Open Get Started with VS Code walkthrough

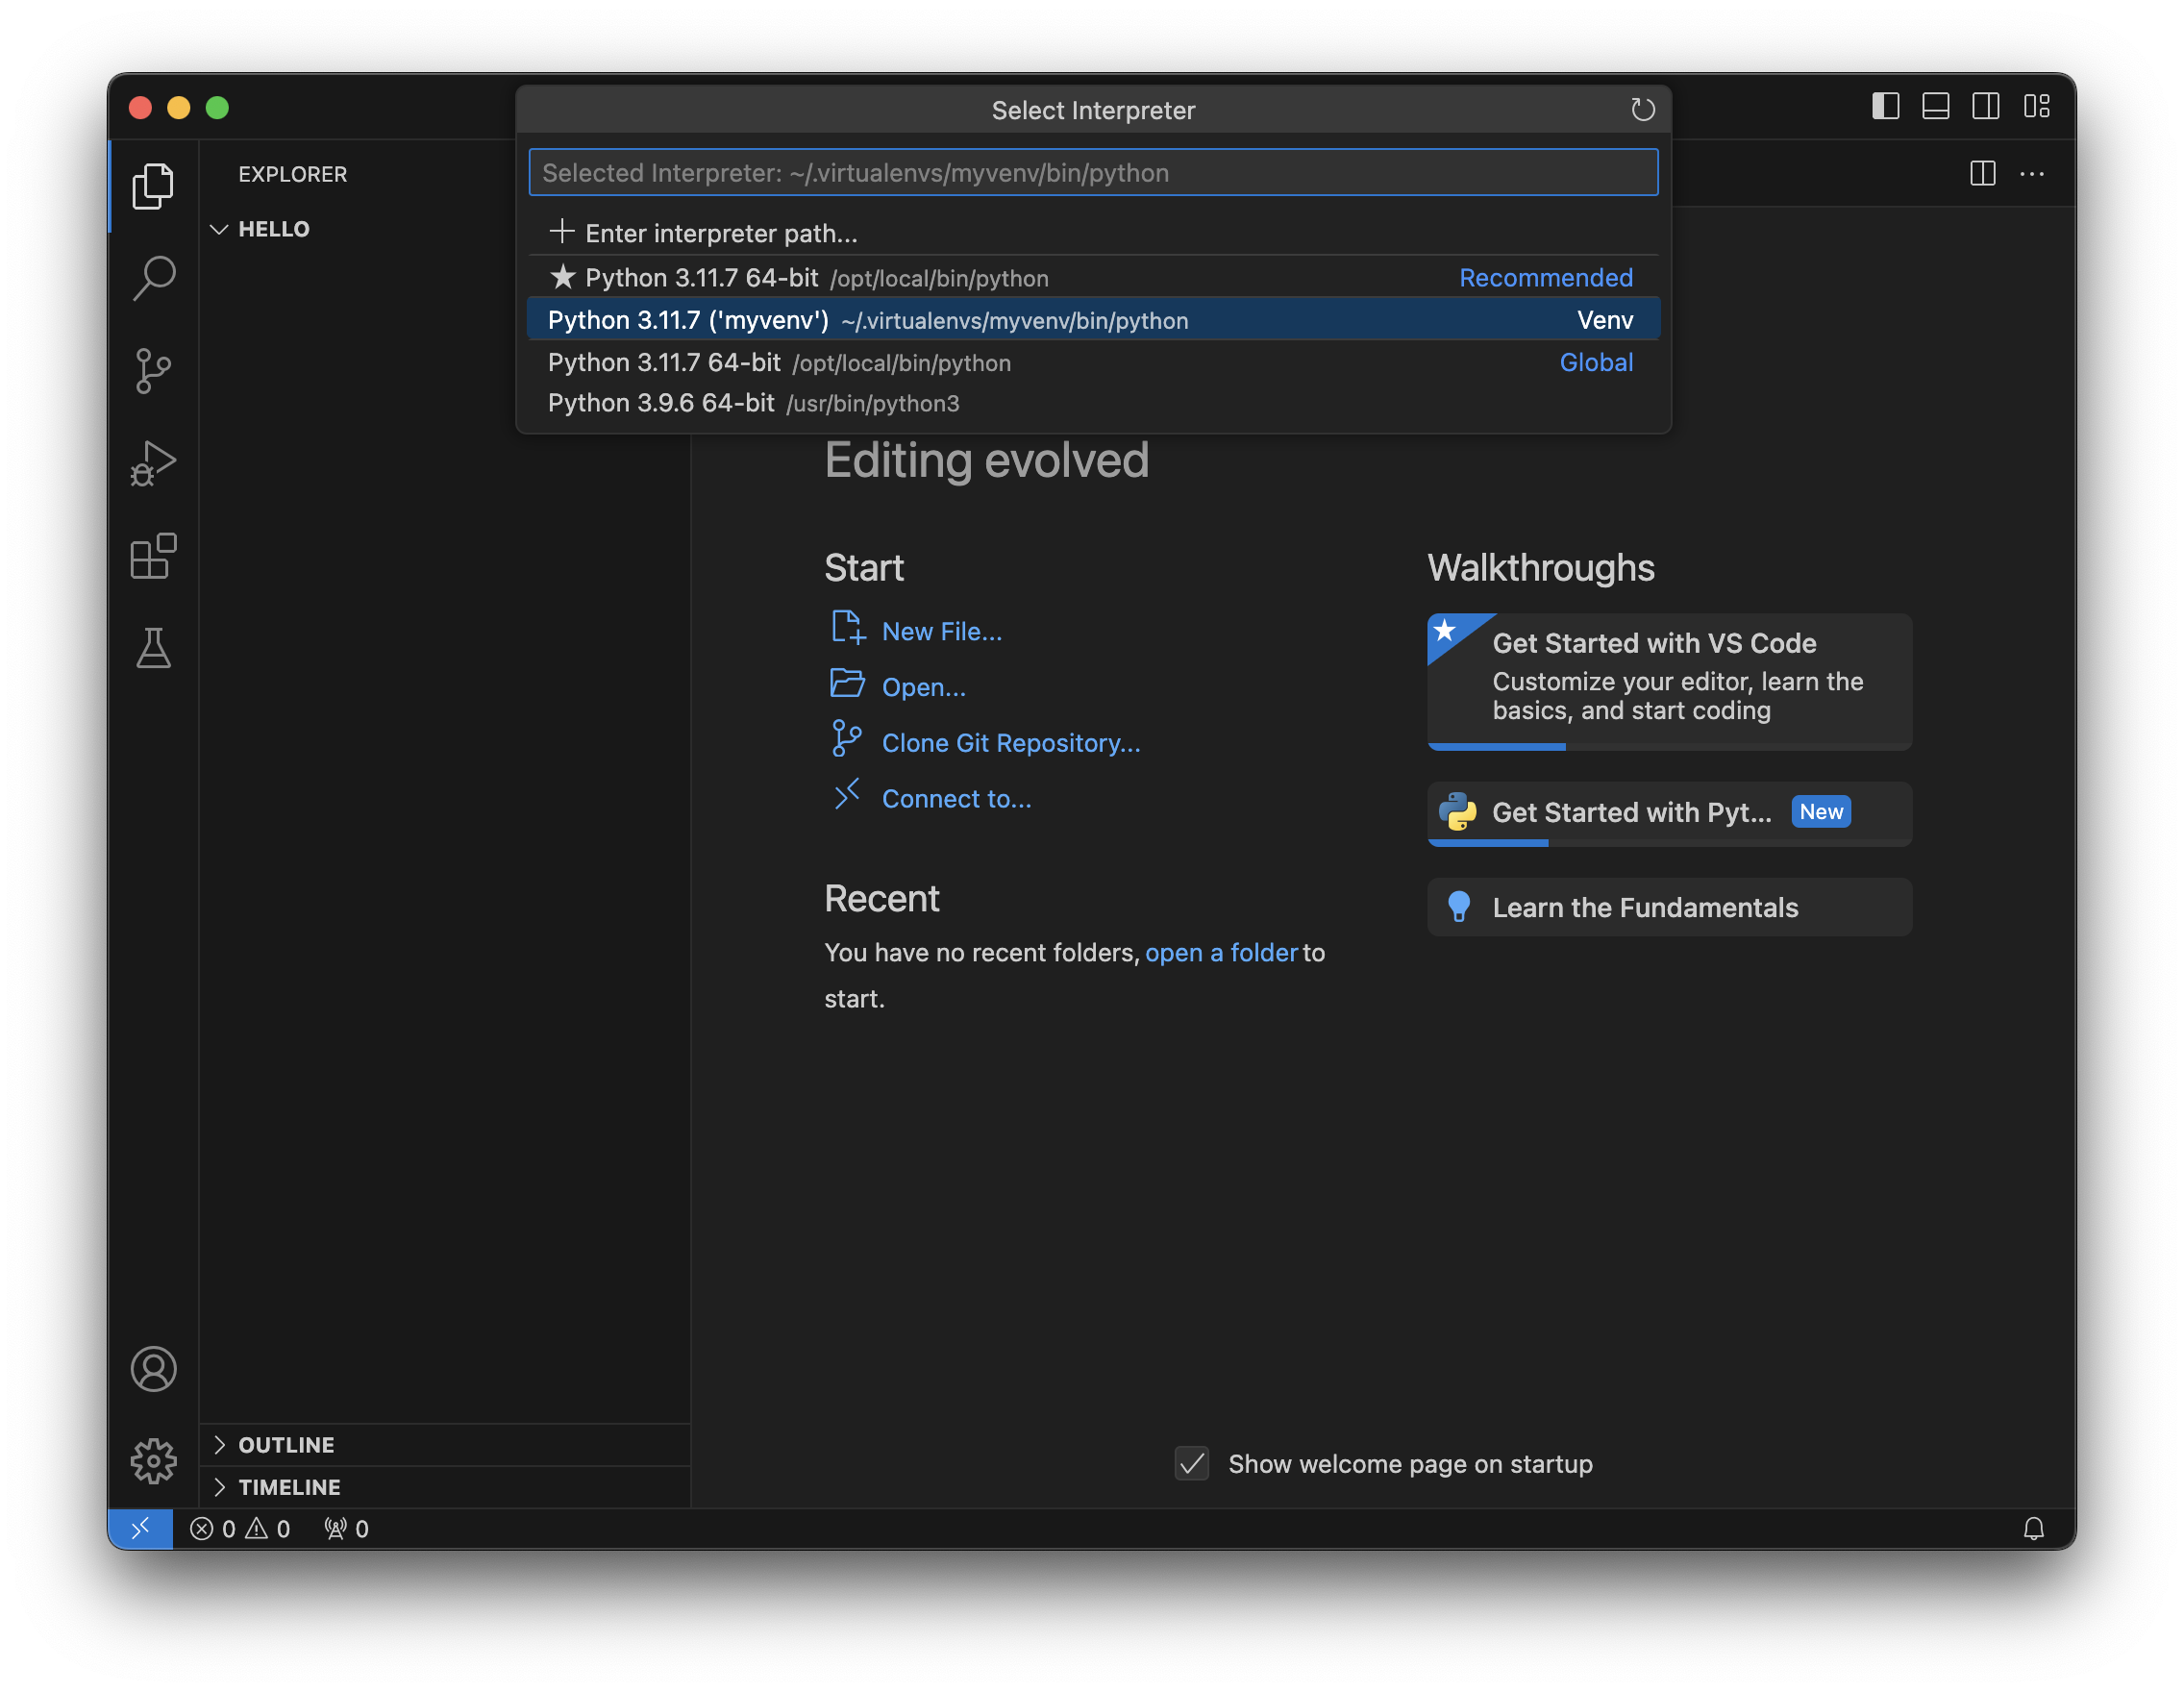coord(1669,681)
